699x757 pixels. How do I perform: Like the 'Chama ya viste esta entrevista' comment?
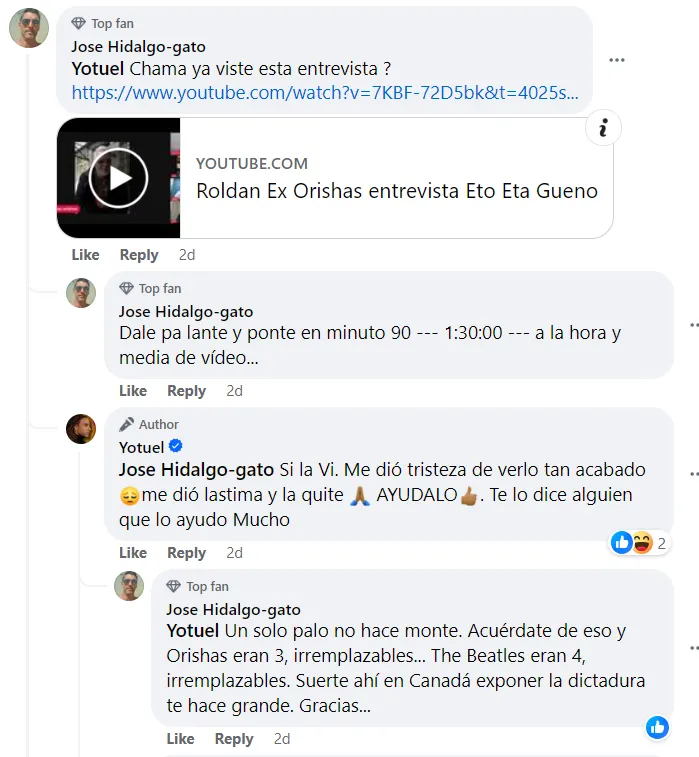(85, 254)
